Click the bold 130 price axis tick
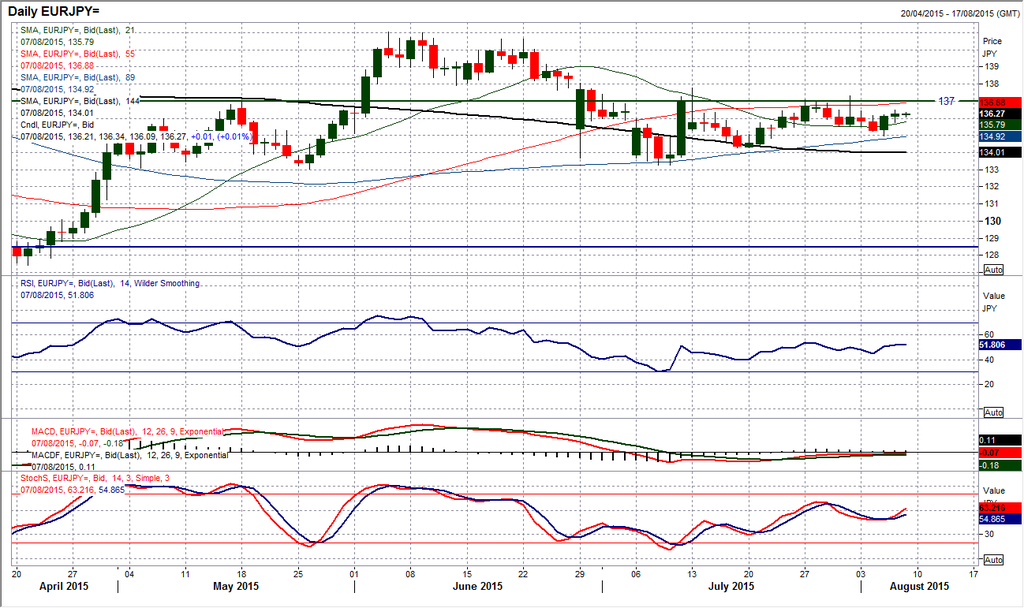The width and height of the screenshot is (1024, 608). (x=993, y=221)
